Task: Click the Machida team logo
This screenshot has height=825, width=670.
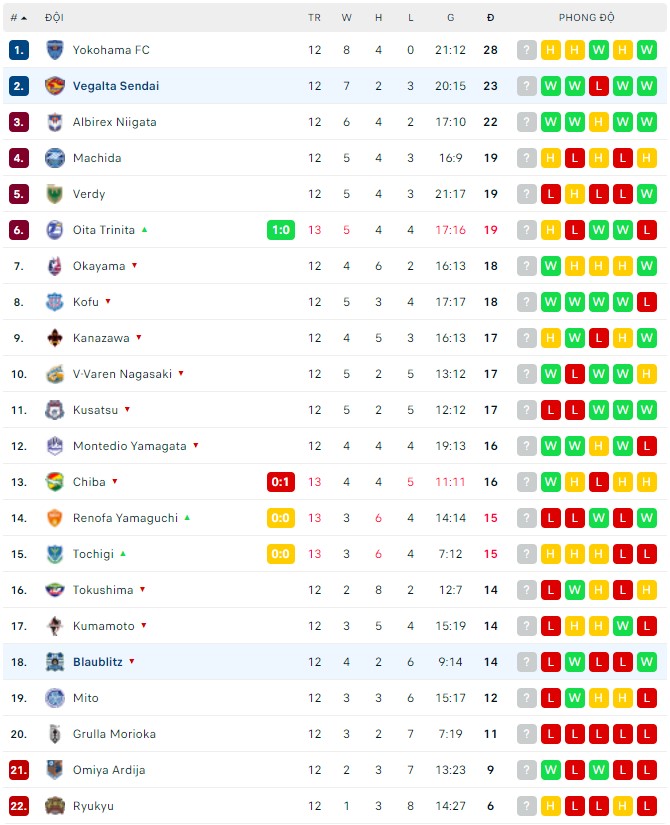Action: (54, 158)
